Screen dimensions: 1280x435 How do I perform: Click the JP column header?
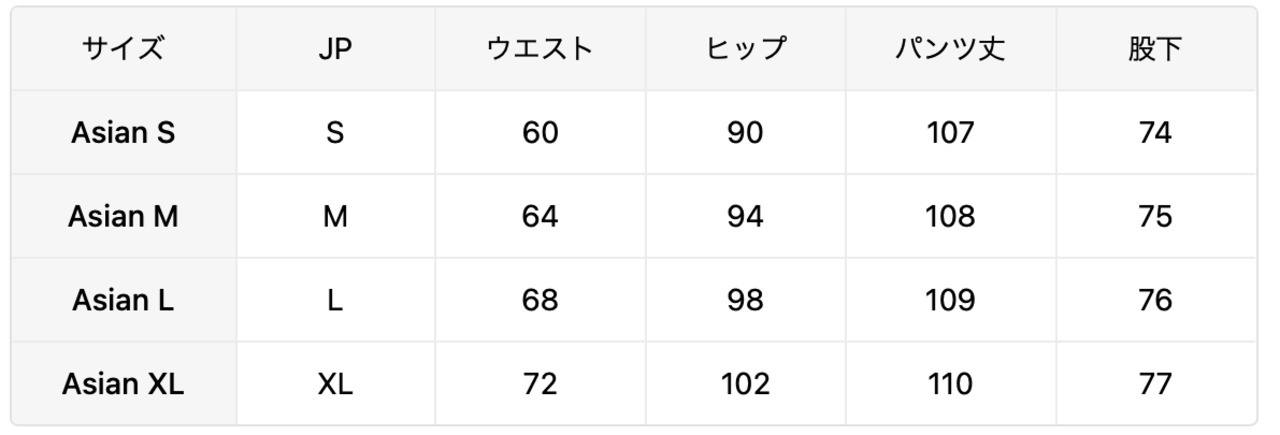pyautogui.click(x=335, y=50)
